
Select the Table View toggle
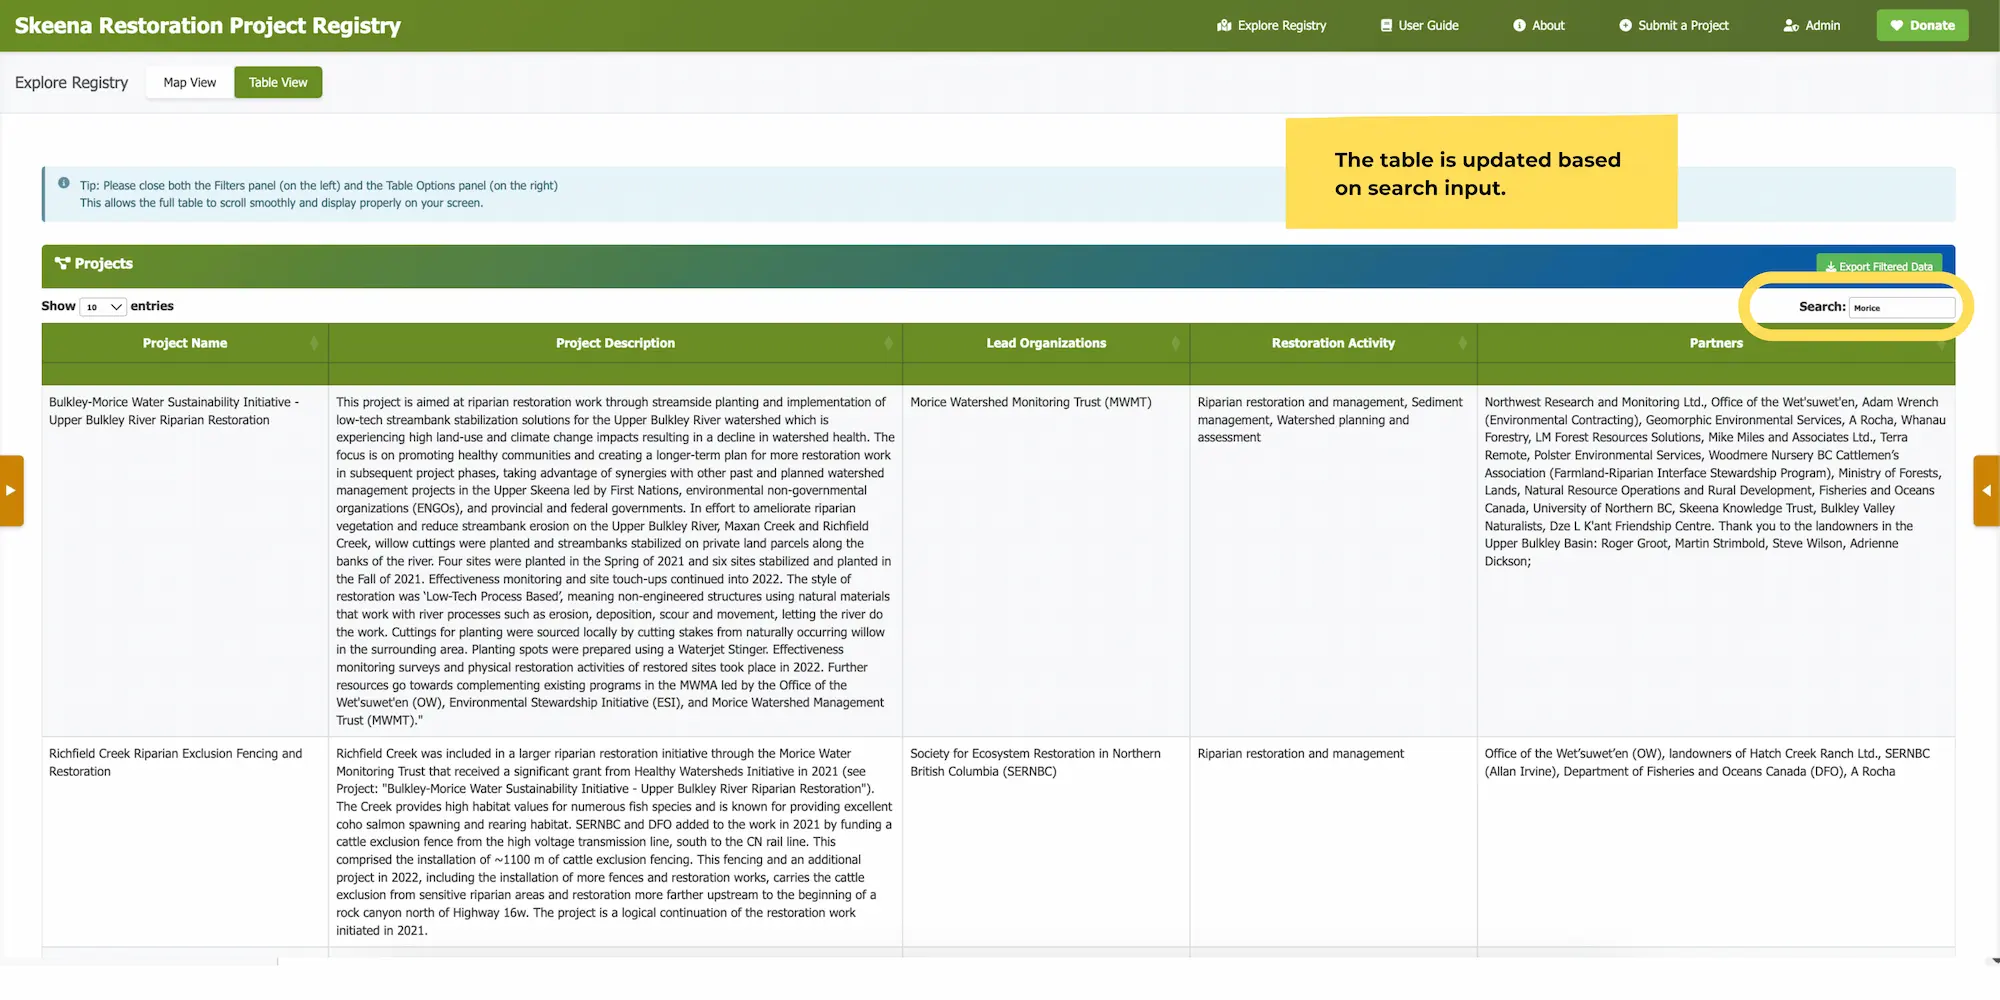coord(278,83)
